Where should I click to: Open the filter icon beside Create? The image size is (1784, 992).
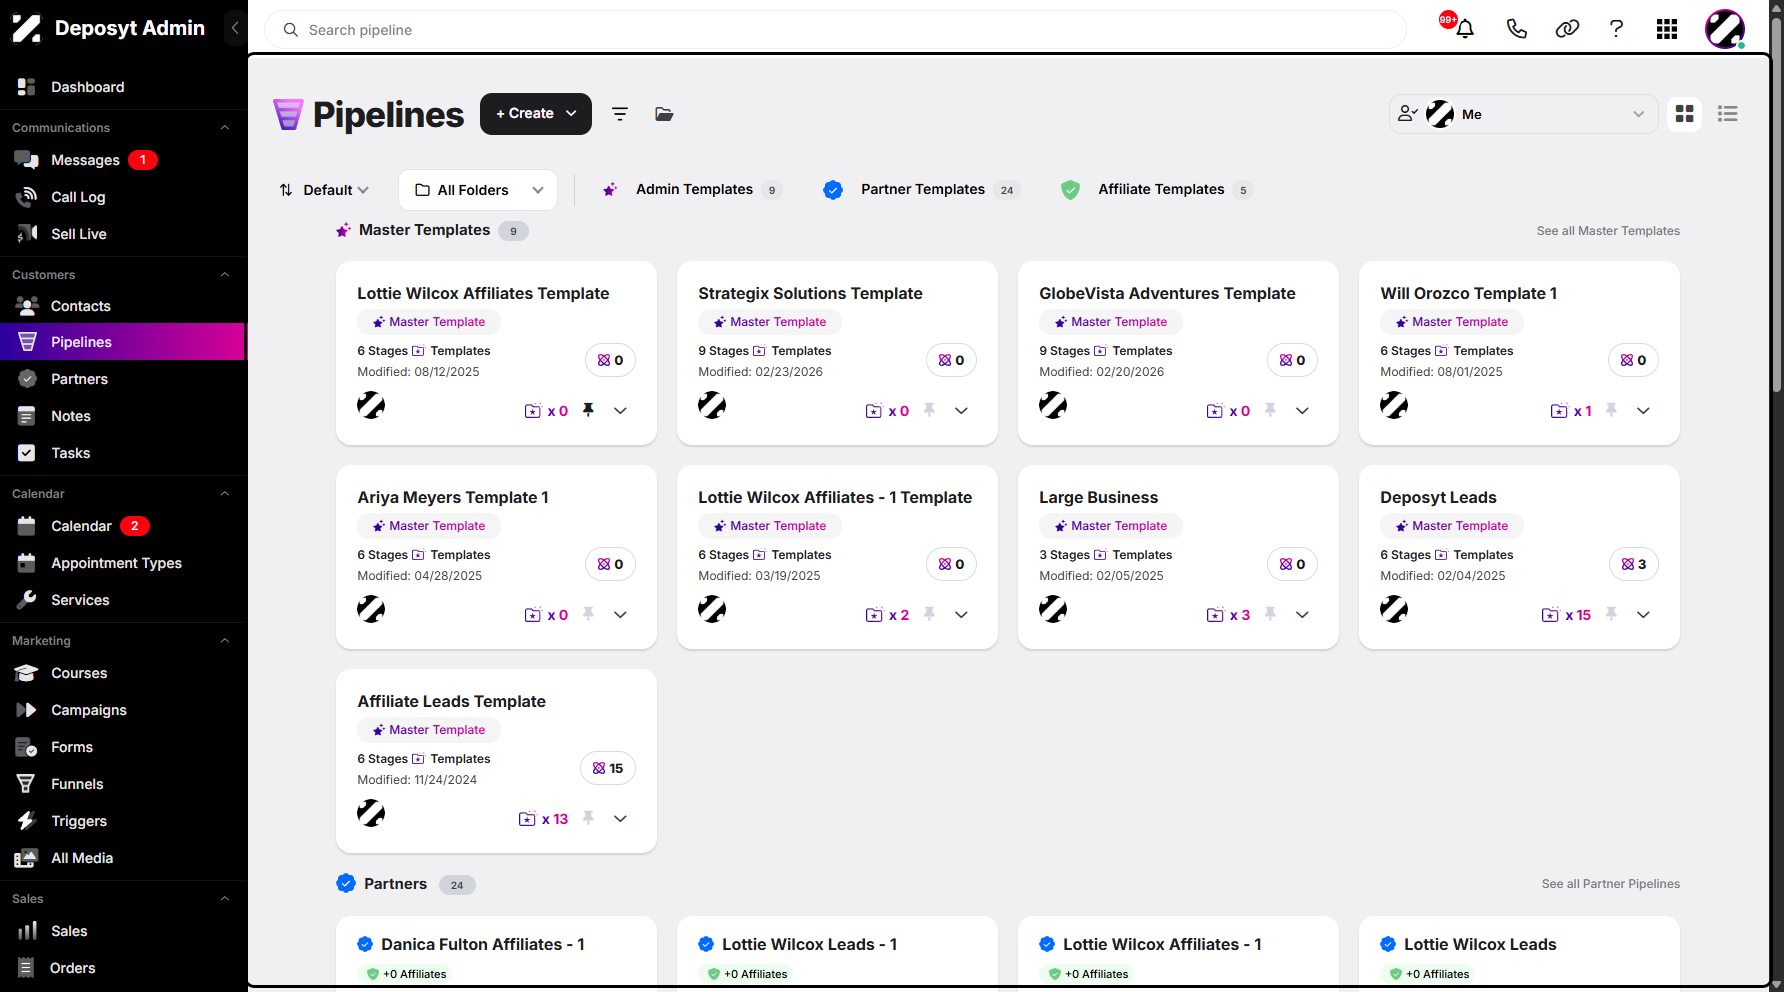click(x=620, y=114)
